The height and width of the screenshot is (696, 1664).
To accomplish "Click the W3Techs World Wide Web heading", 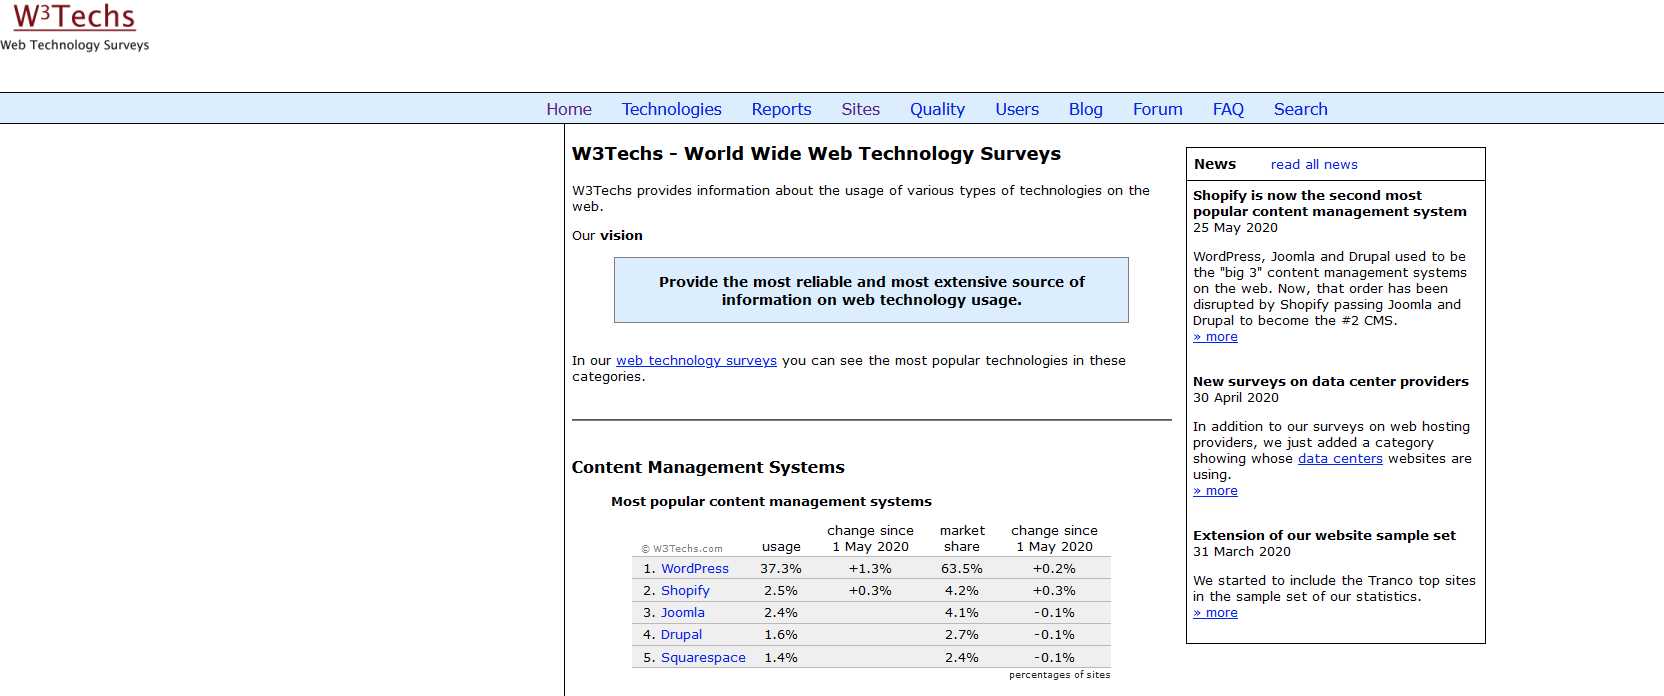I will coord(816,153).
